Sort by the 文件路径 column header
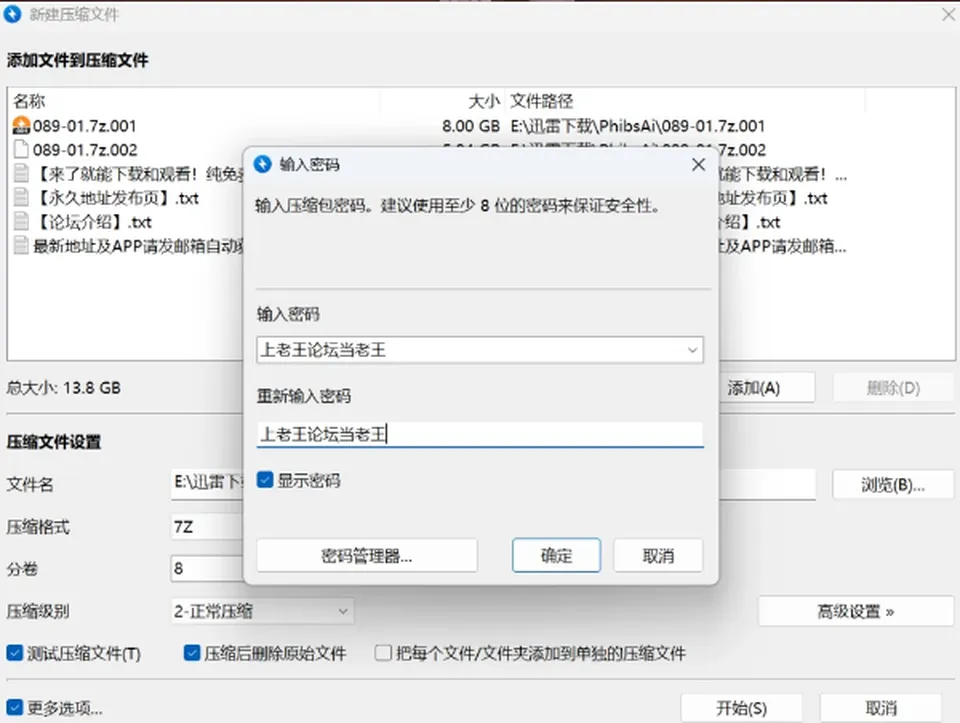This screenshot has height=723, width=960. point(542,101)
